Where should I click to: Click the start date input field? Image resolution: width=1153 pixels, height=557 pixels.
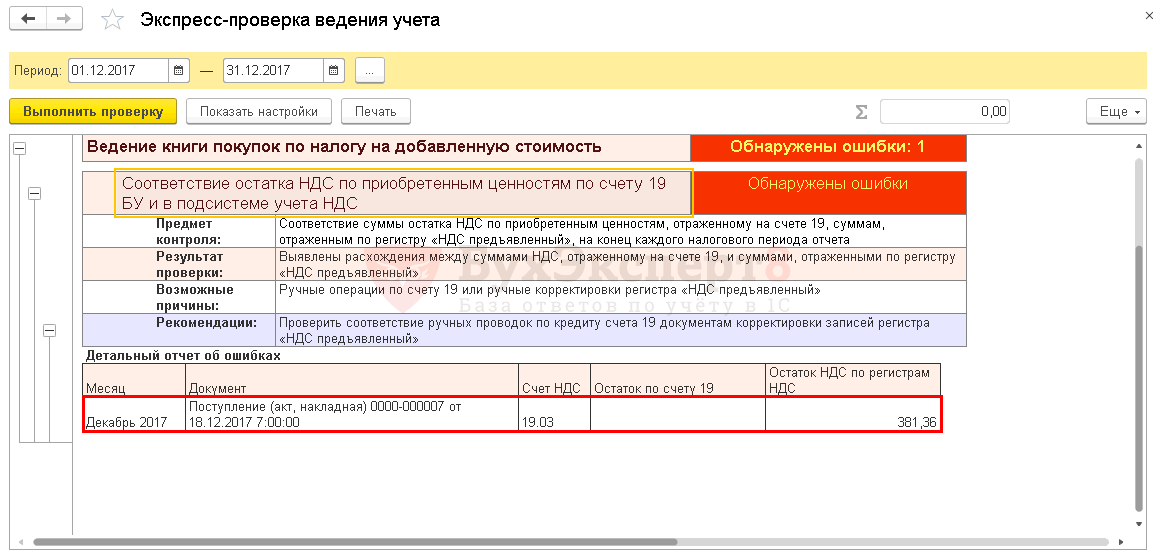coord(118,71)
